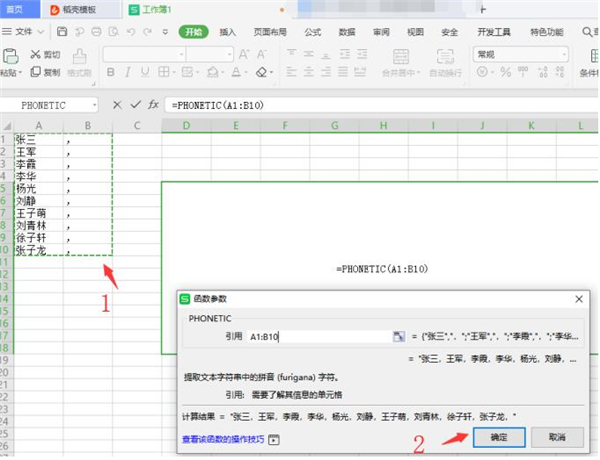The height and width of the screenshot is (460, 600).
Task: Open Insert Function via the fx icon
Action: click(x=153, y=104)
